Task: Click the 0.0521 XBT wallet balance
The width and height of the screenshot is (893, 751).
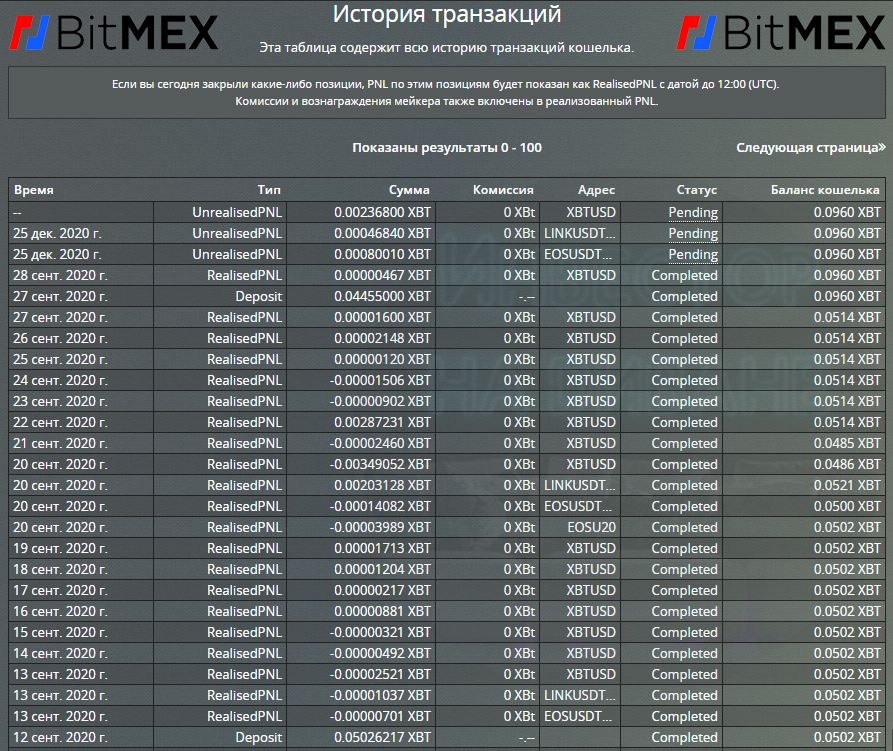Action: 847,485
